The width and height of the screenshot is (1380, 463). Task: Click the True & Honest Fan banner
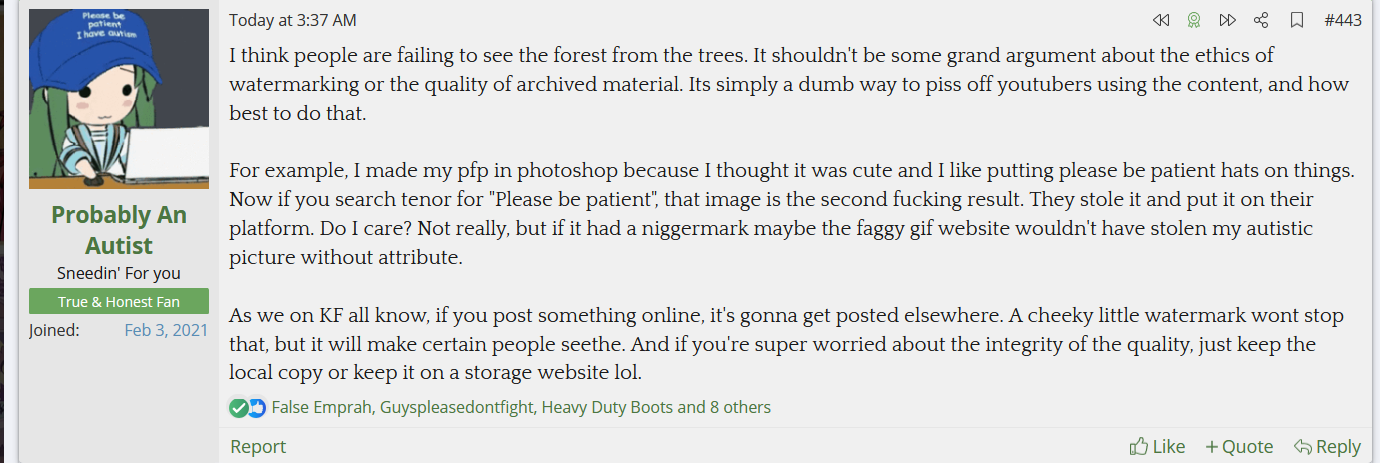(x=119, y=301)
